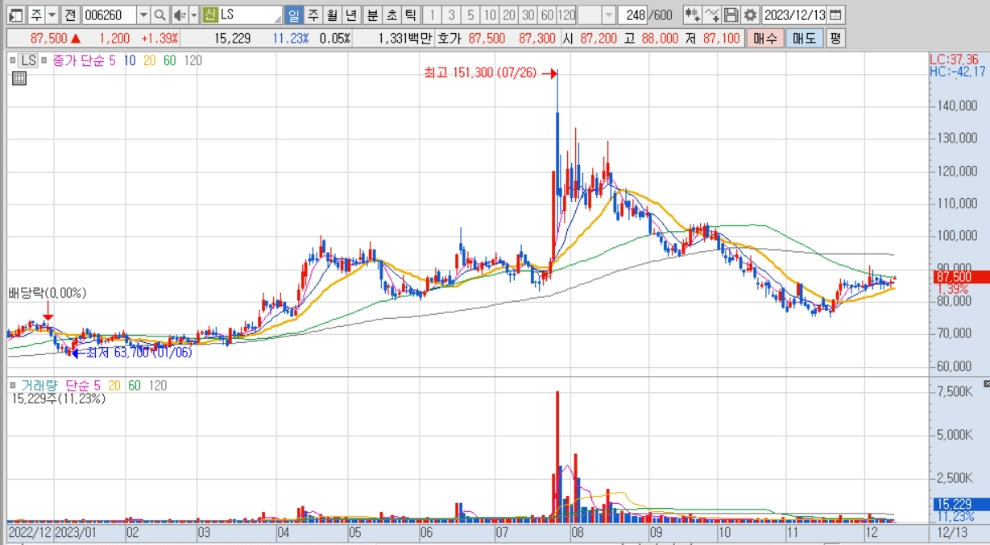Viewport: 990px width, 545px height.
Task: Expand the stock code 006260 dropdown
Action: pyautogui.click(x=143, y=15)
